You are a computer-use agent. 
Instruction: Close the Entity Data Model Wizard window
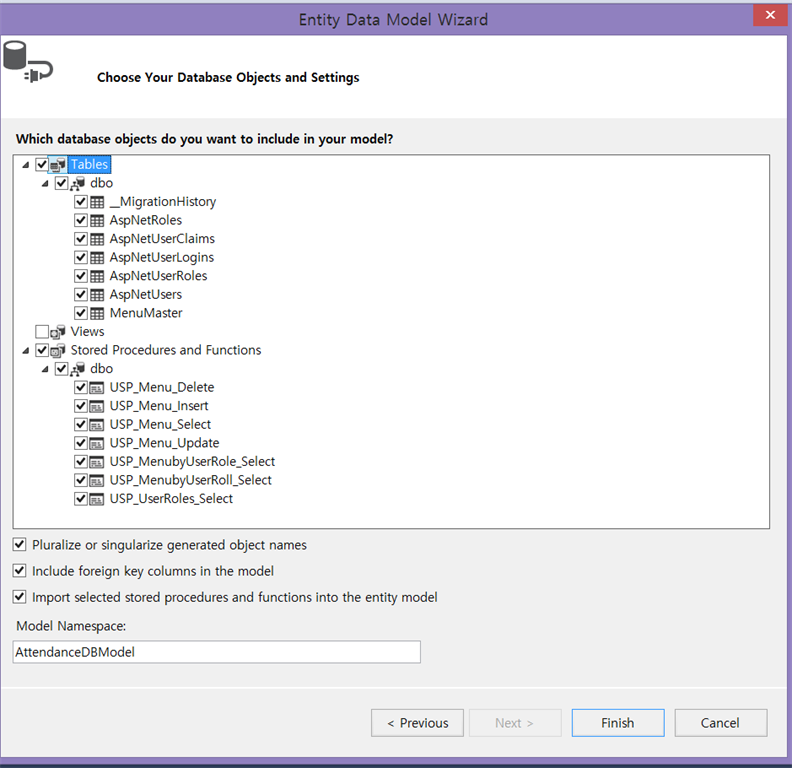[x=770, y=15]
